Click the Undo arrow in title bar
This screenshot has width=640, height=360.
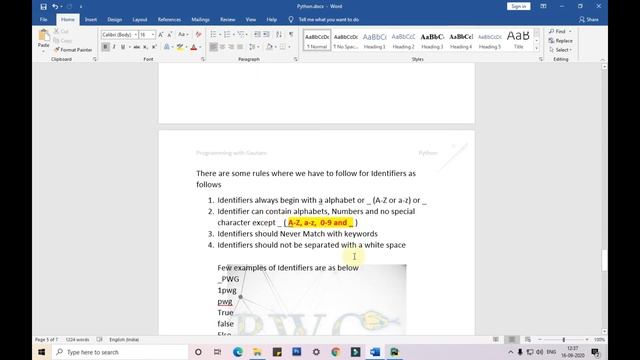pyautogui.click(x=55, y=7)
